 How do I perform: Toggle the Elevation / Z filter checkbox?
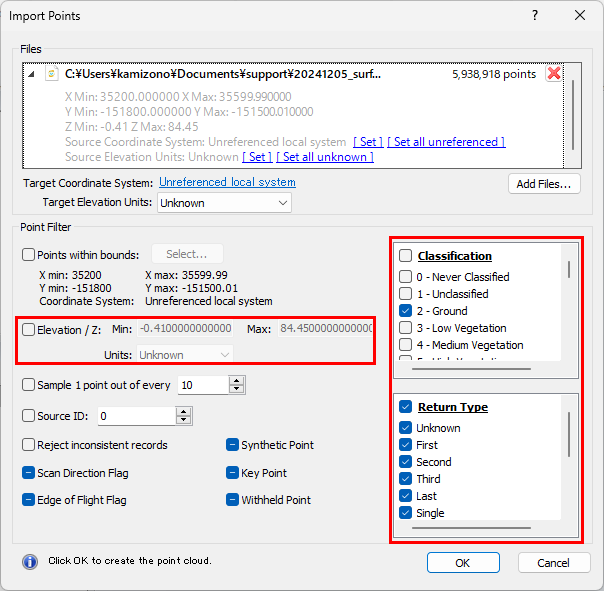click(x=28, y=329)
